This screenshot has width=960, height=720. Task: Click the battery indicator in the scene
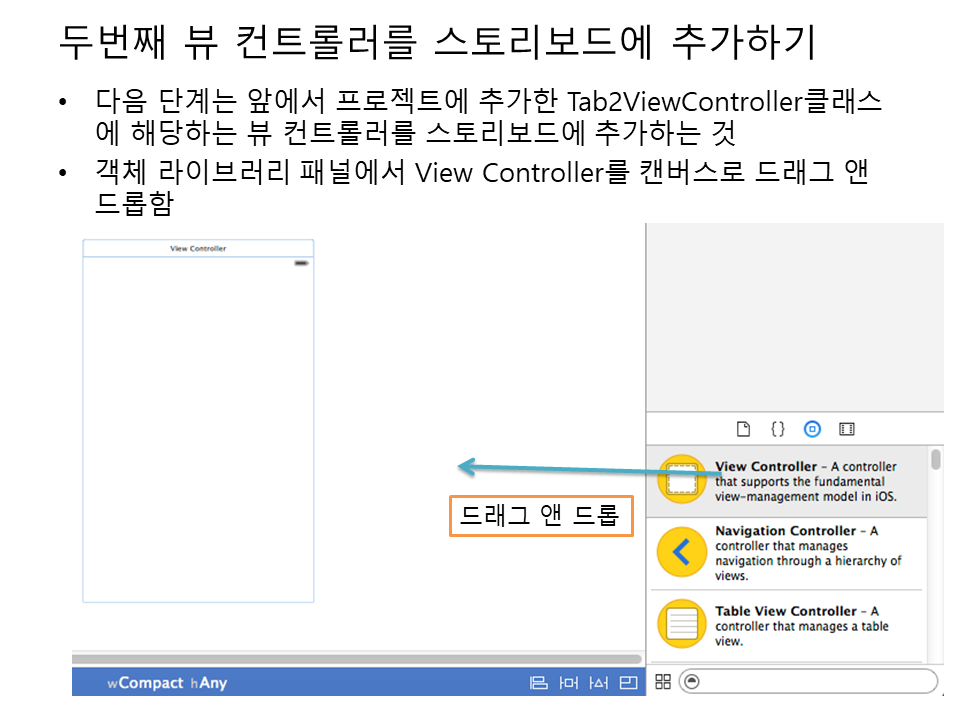pyautogui.click(x=301, y=263)
